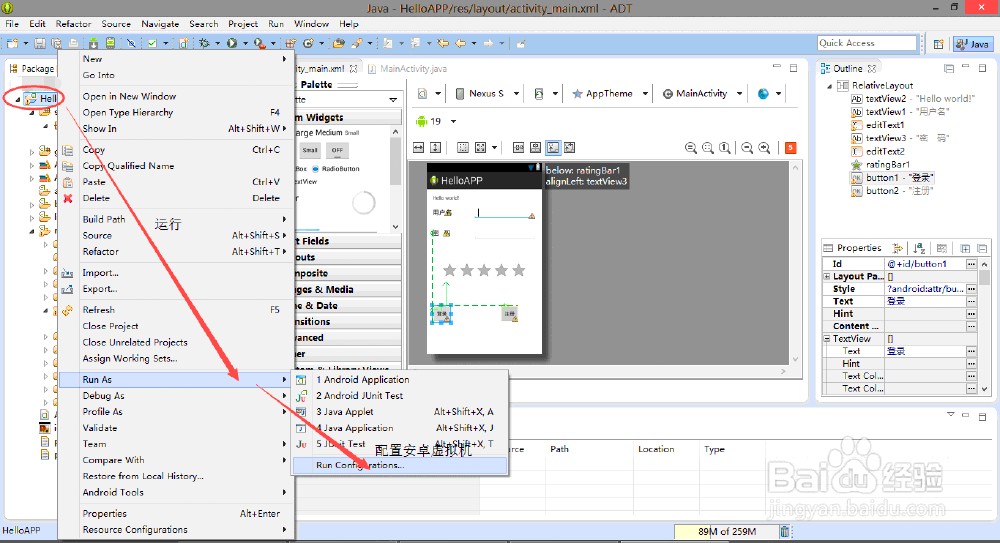Click the rating bar stars on canvas
The image size is (1000, 543).
point(484,271)
